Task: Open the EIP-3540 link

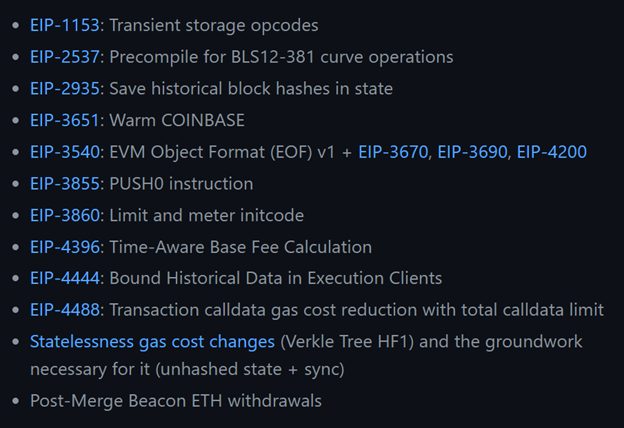Action: coord(64,152)
